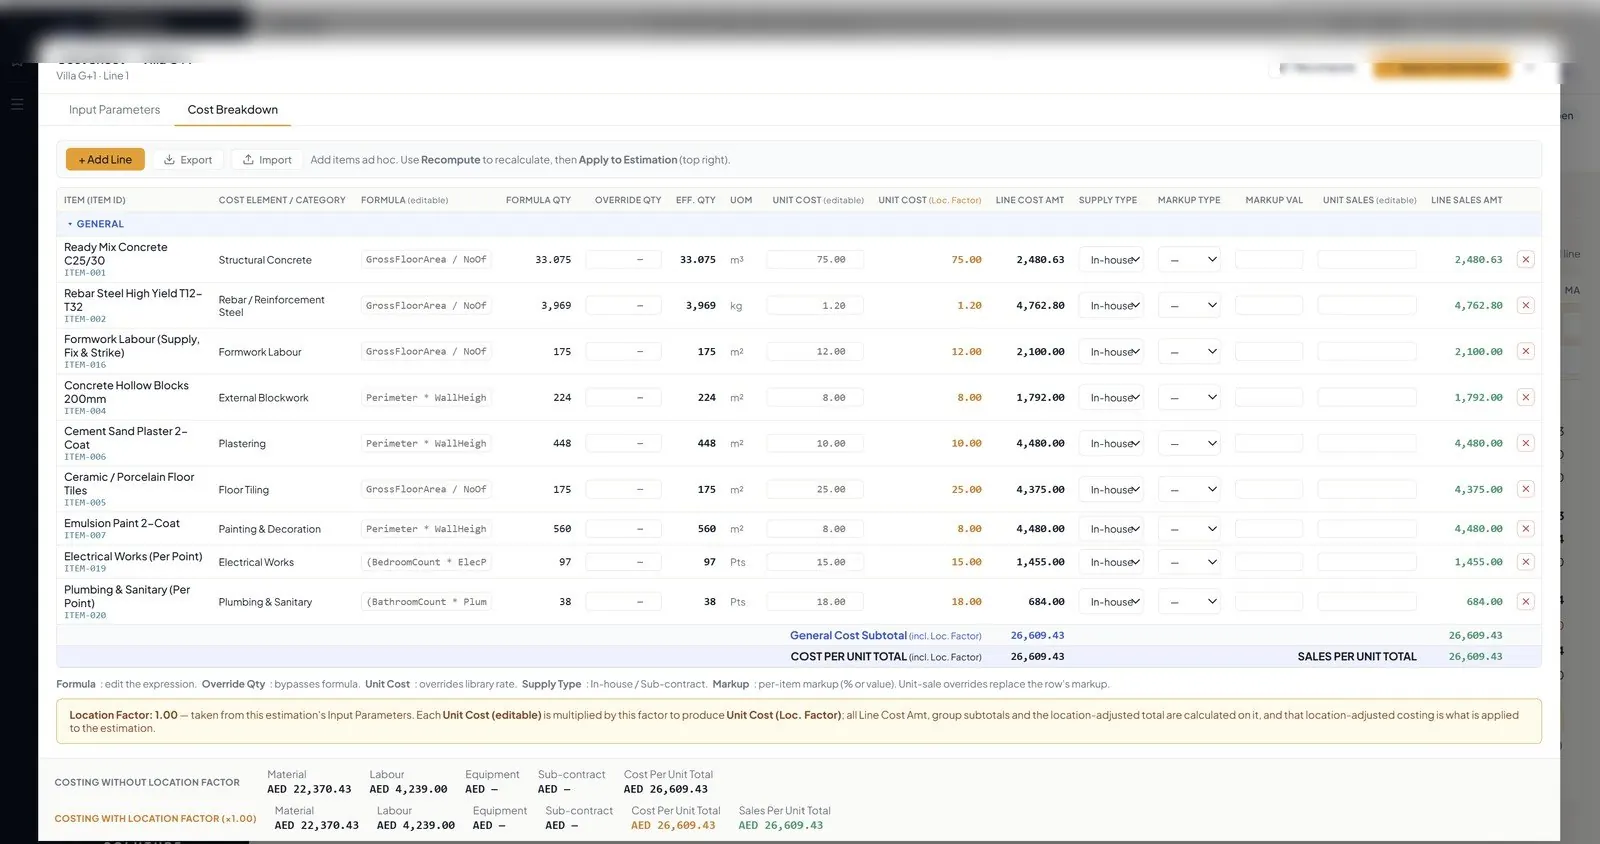1600x844 pixels.
Task: Edit the Unit Cost 25.00 for Floor Tiles
Action: [815, 489]
